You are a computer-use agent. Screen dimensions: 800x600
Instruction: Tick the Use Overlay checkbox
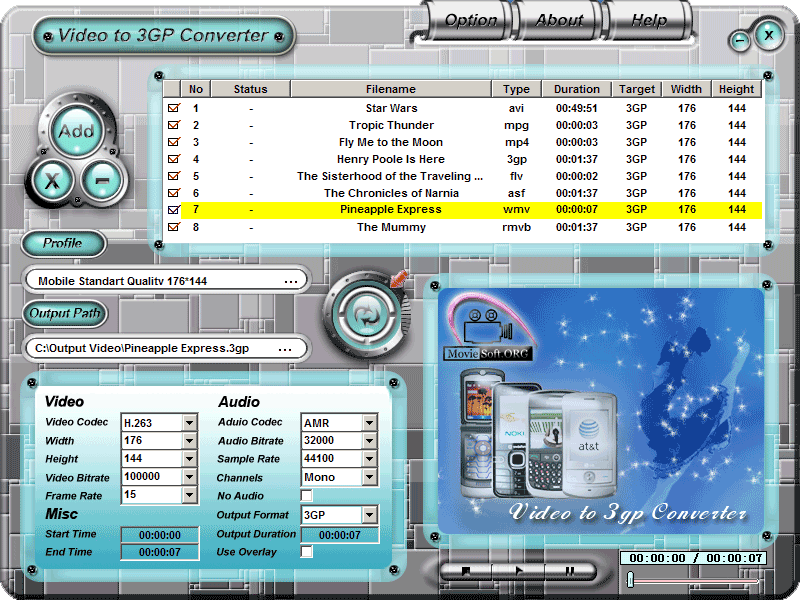pos(307,552)
